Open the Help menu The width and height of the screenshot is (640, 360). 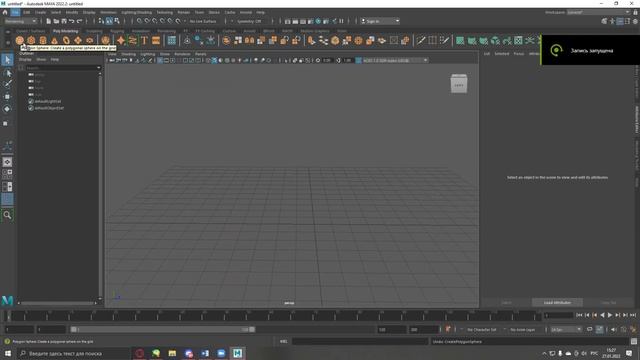coord(260,13)
